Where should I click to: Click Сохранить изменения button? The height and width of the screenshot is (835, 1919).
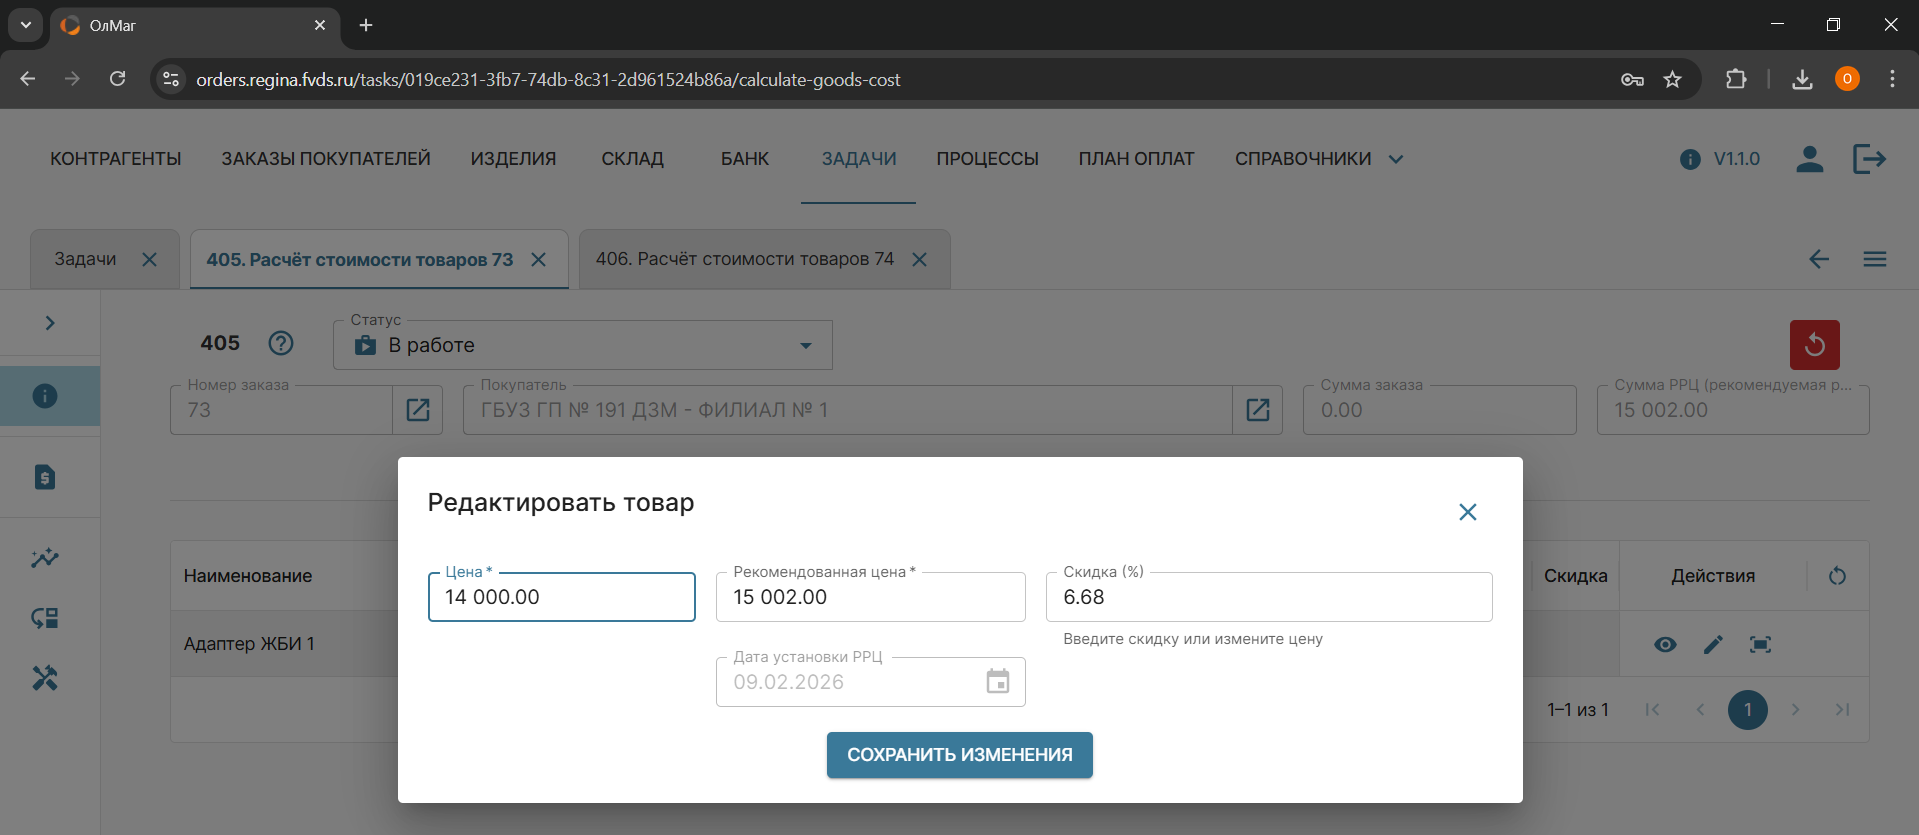click(x=959, y=755)
